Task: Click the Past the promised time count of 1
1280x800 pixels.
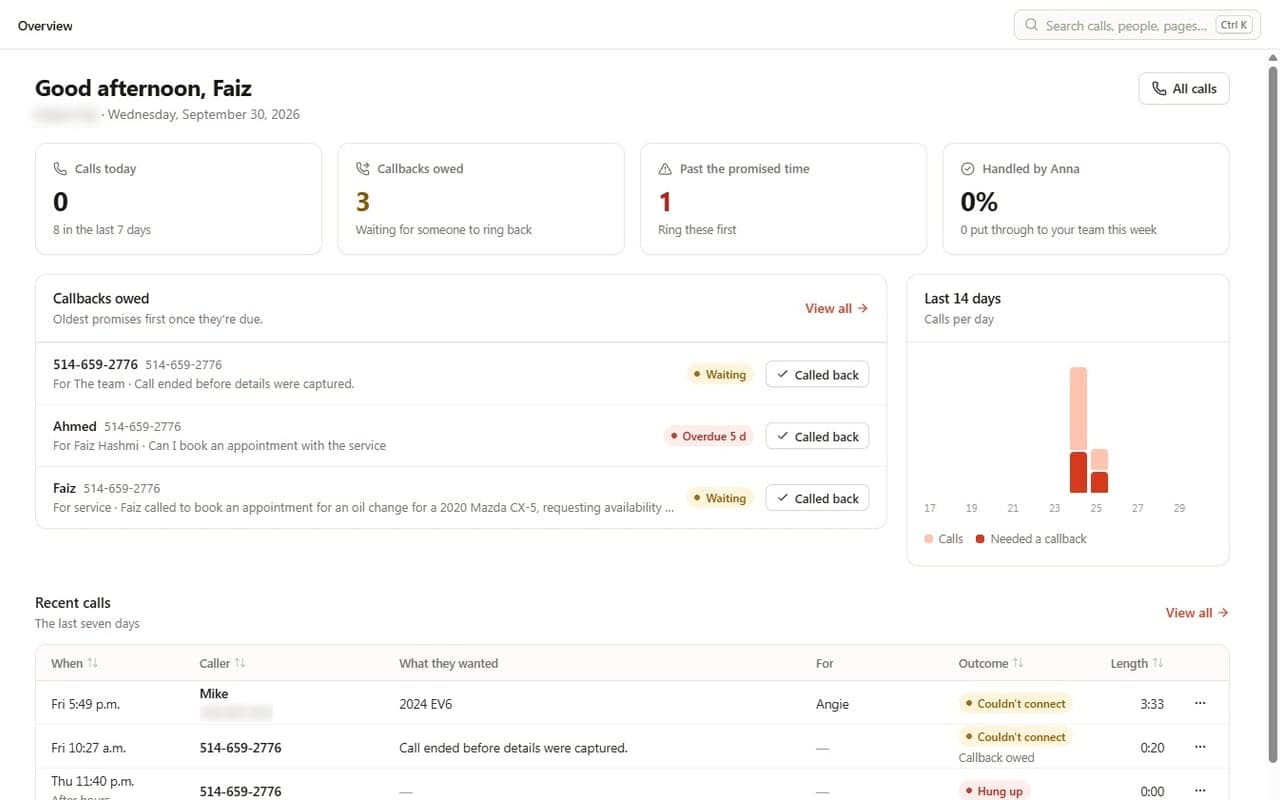Action: coord(665,202)
